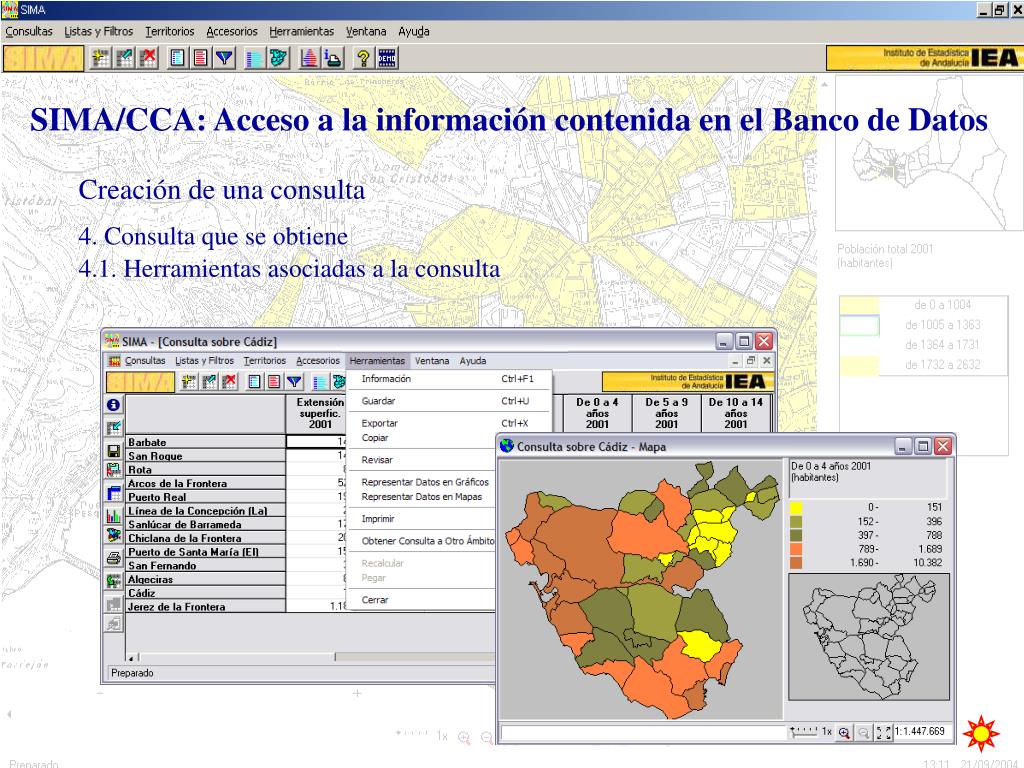Open the Ayuda menu in main menu bar
The height and width of the screenshot is (768, 1024).
414,31
